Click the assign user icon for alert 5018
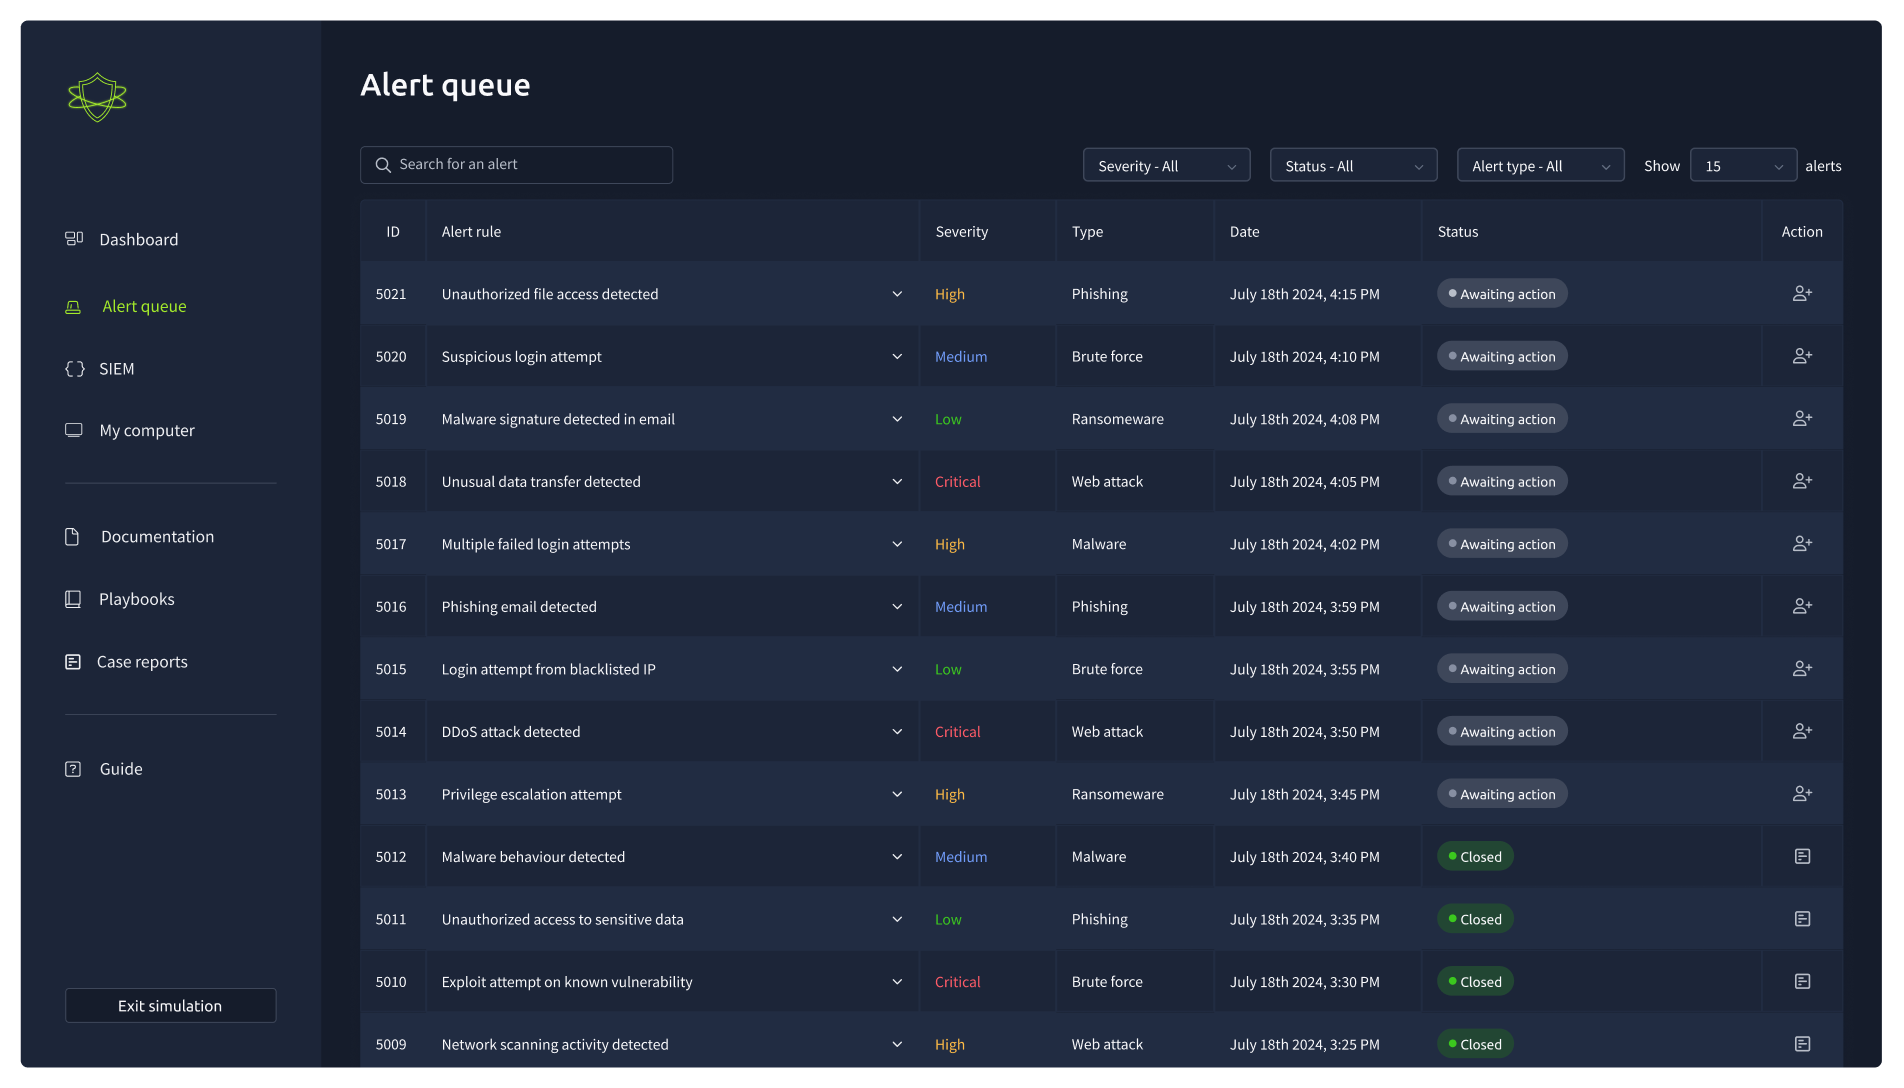 click(1802, 481)
